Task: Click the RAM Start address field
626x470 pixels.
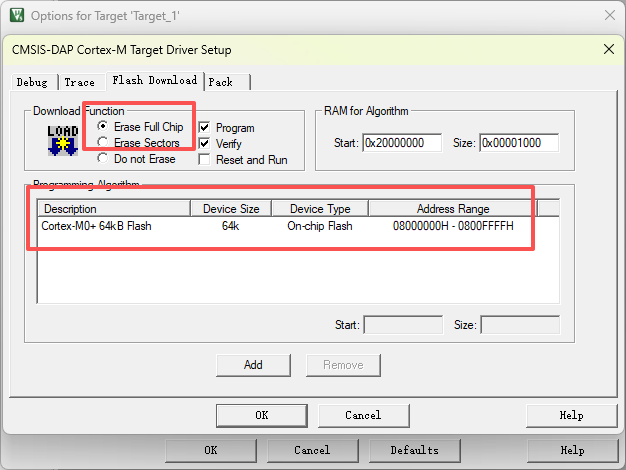Action: click(401, 143)
